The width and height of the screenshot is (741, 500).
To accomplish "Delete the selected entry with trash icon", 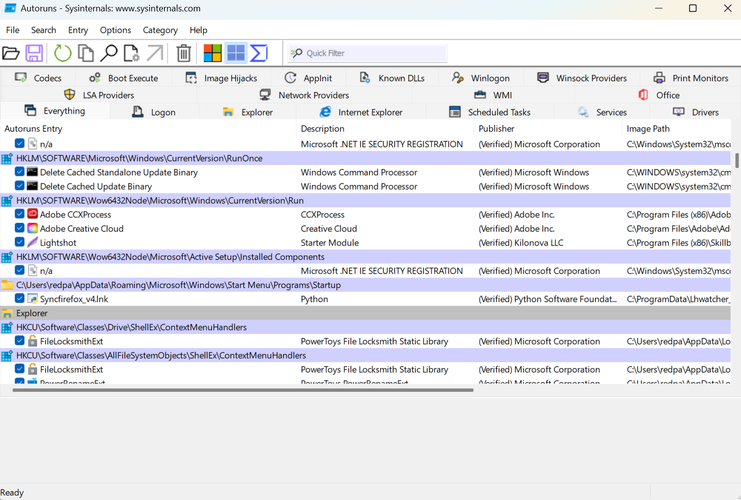I will tap(184, 53).
